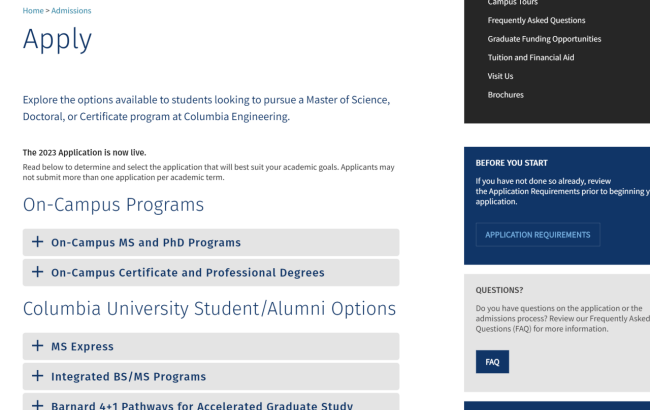Open Brochures sidebar menu item
The width and height of the screenshot is (650, 411).
click(505, 95)
